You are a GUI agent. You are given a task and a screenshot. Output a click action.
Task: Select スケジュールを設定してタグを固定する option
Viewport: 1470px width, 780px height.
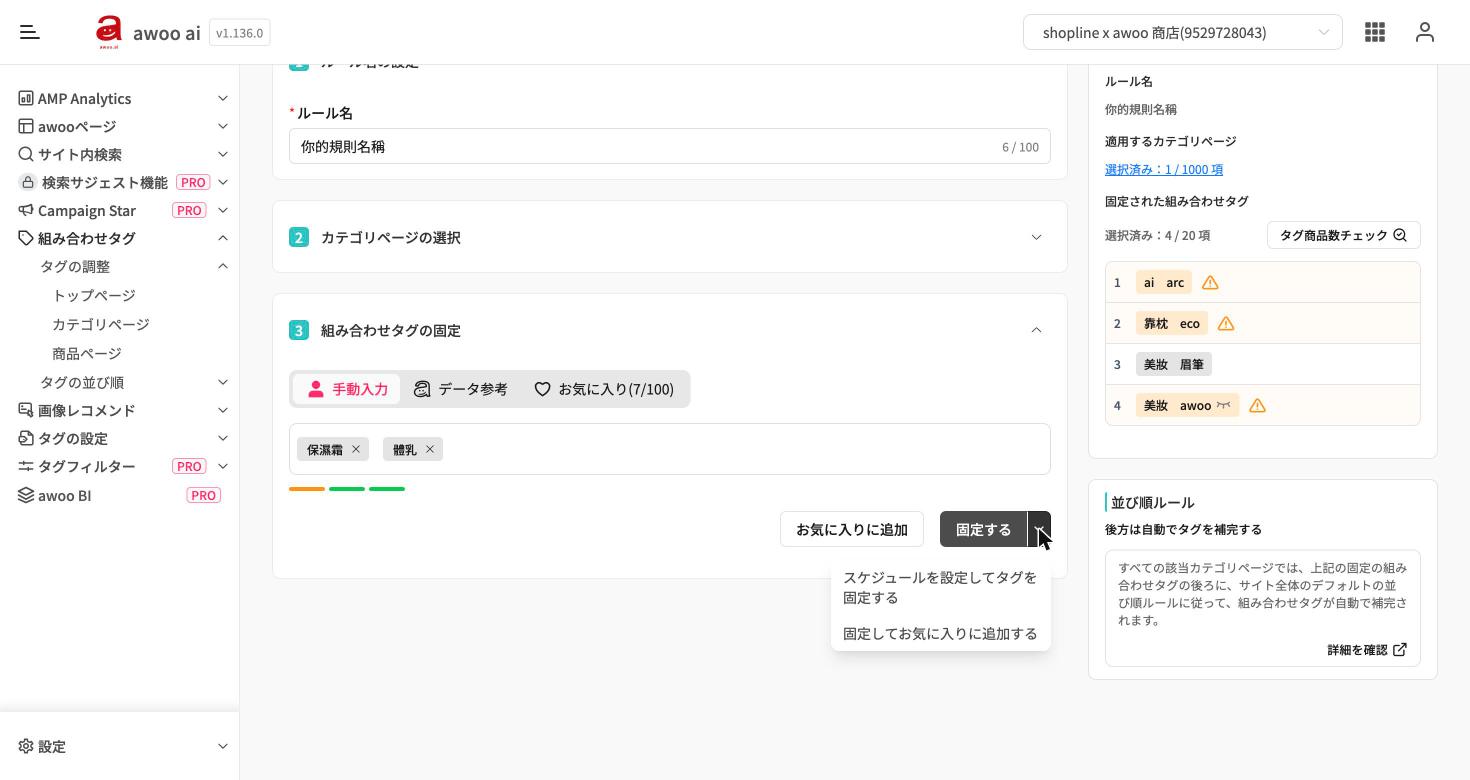click(x=941, y=587)
